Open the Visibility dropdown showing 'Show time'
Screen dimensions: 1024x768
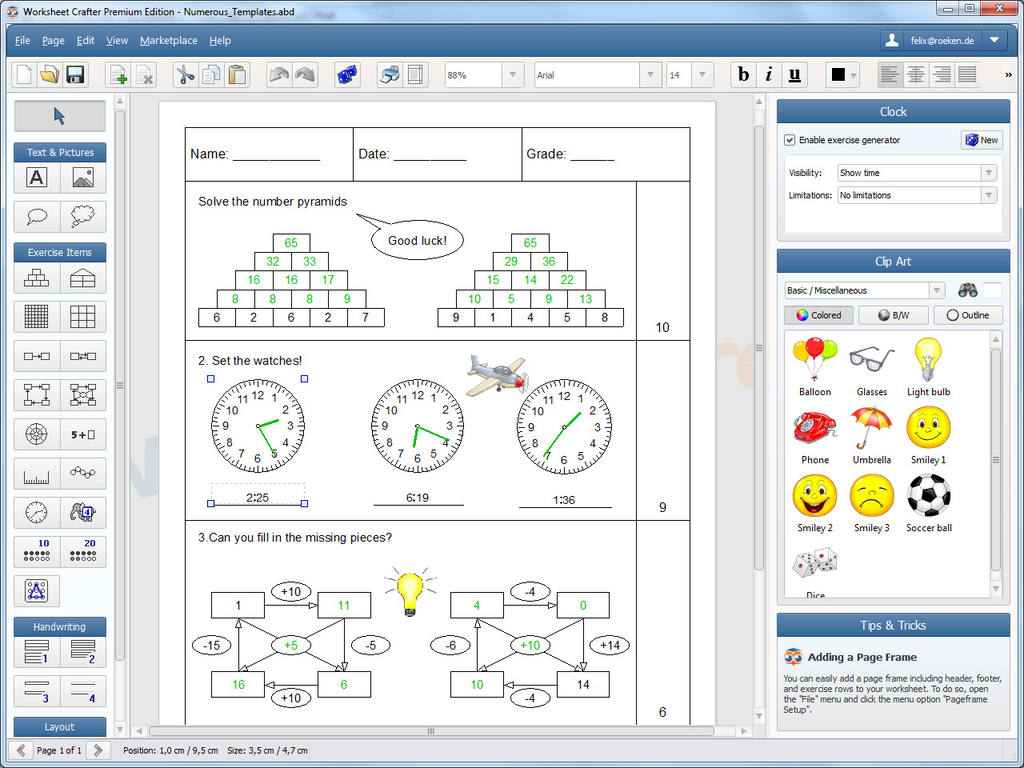pos(990,172)
